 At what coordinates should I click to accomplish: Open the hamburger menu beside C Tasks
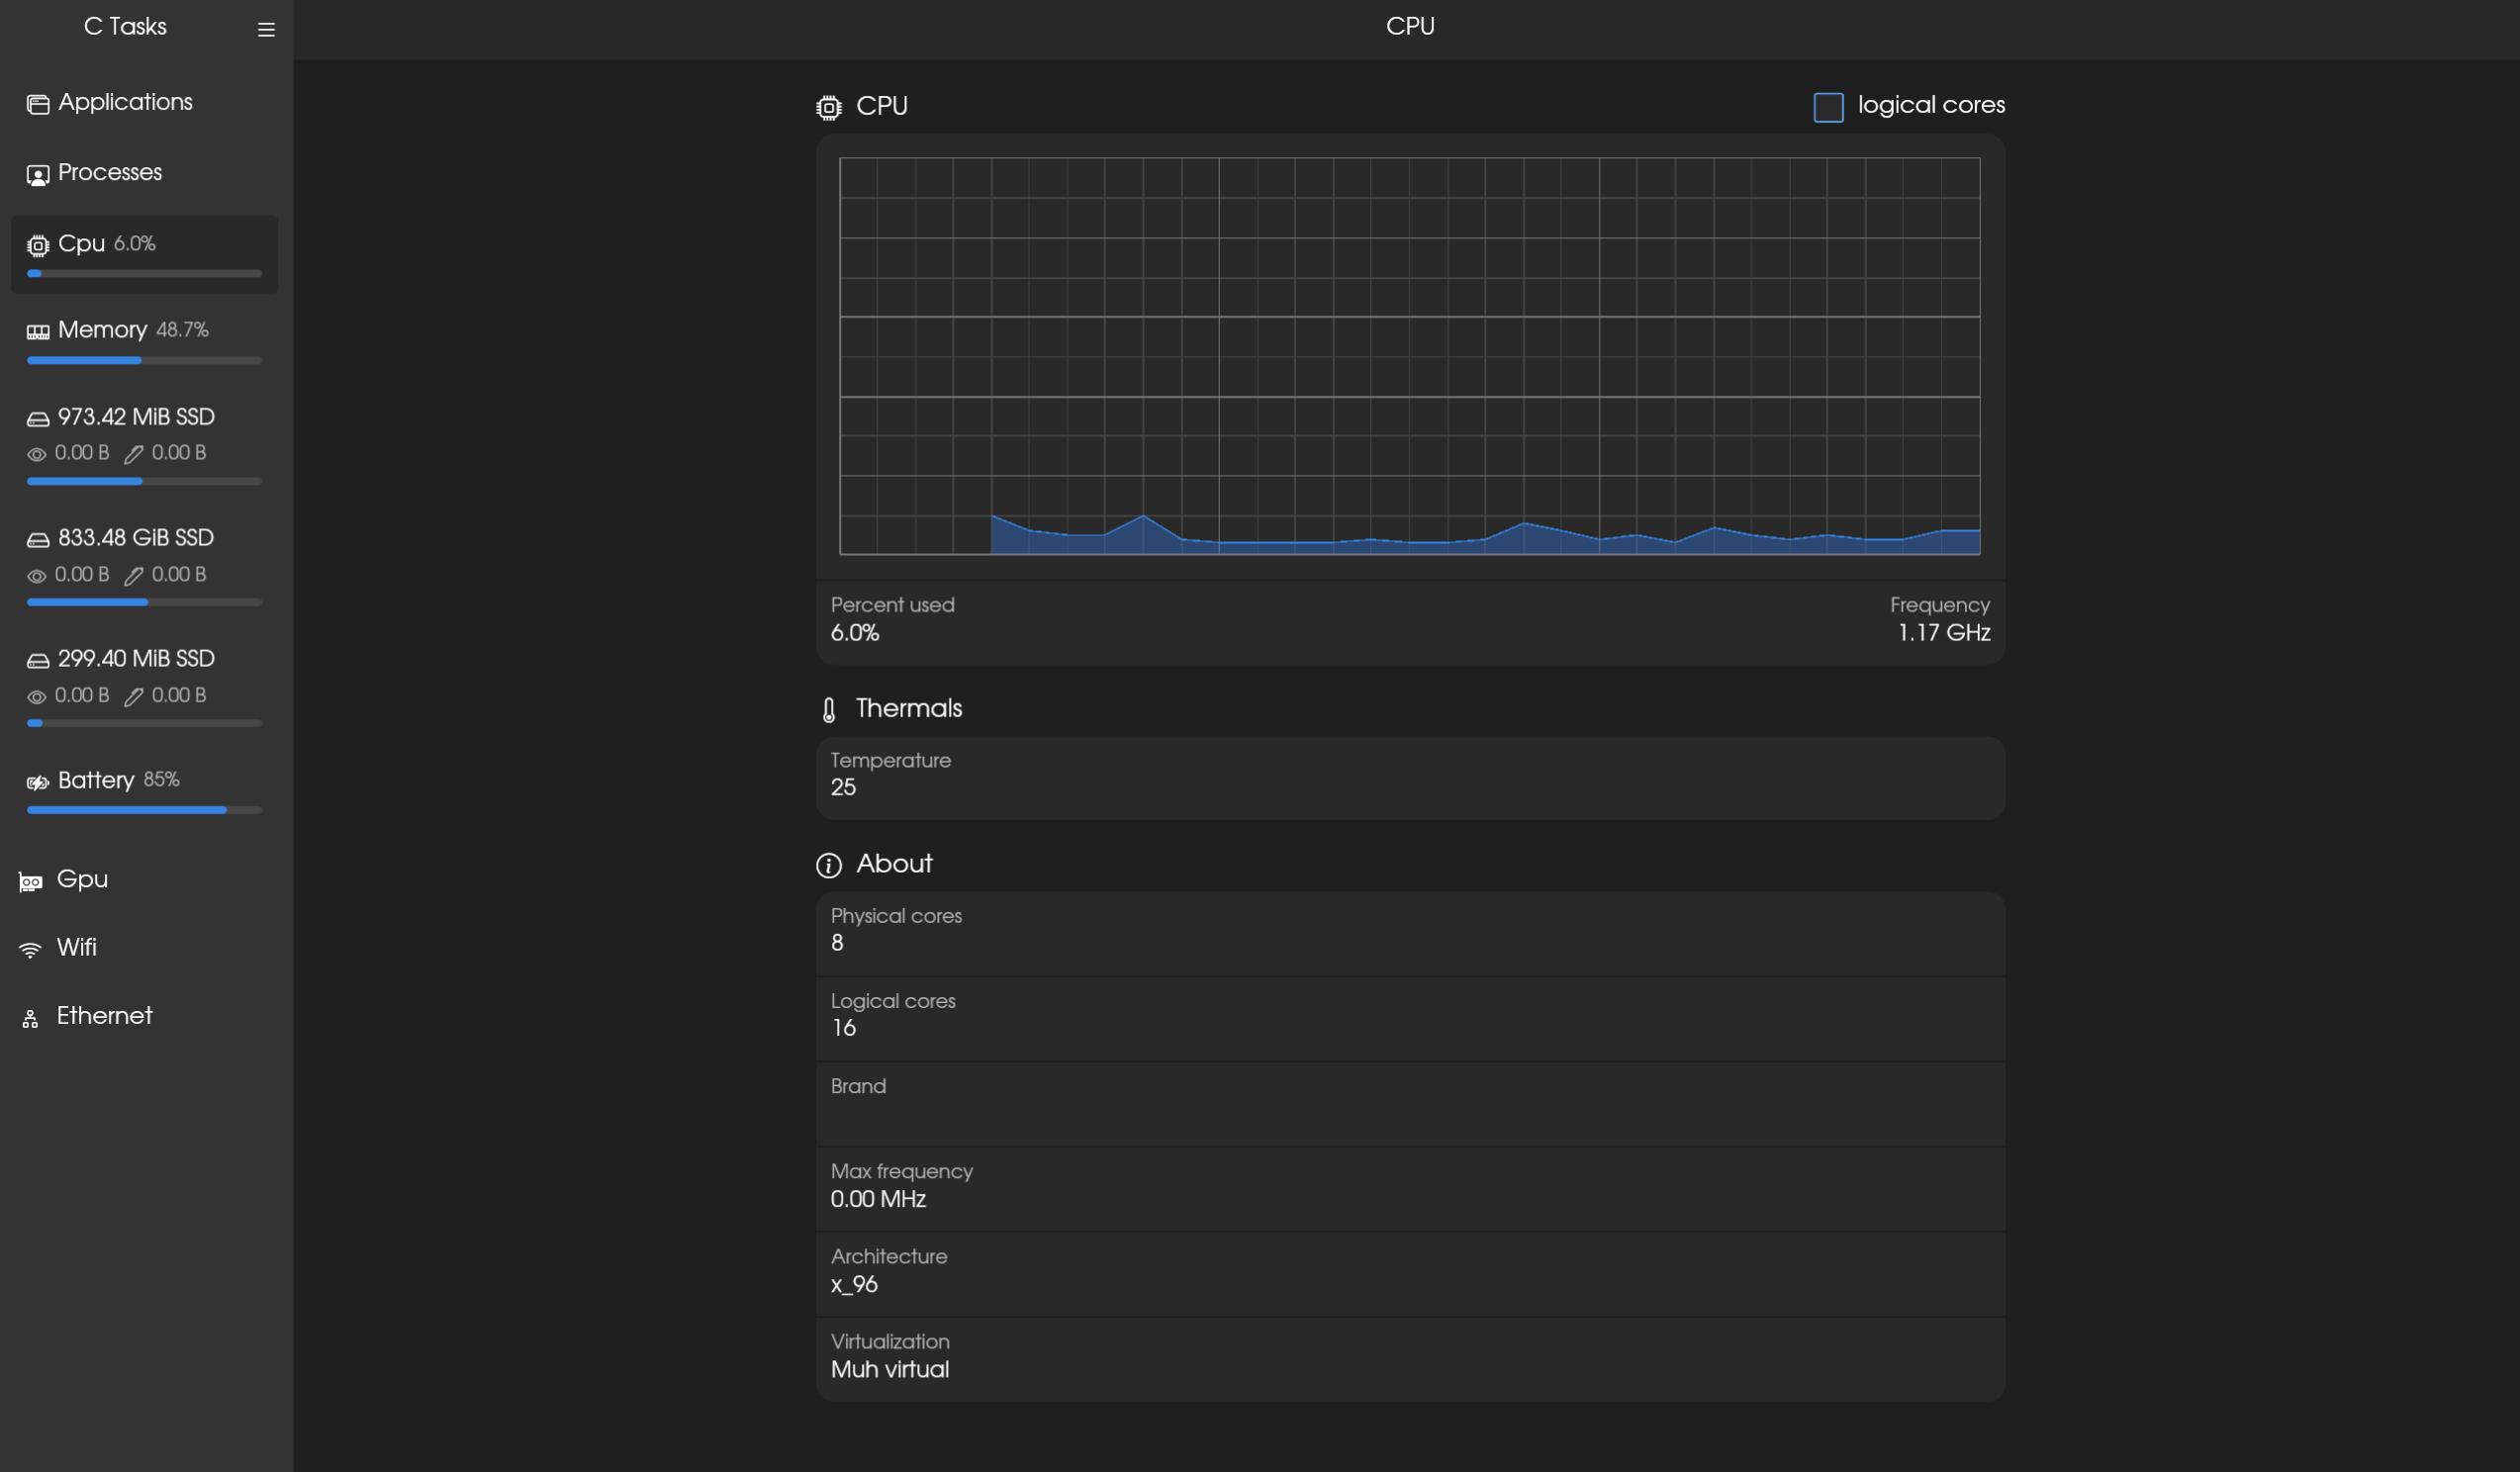[266, 30]
